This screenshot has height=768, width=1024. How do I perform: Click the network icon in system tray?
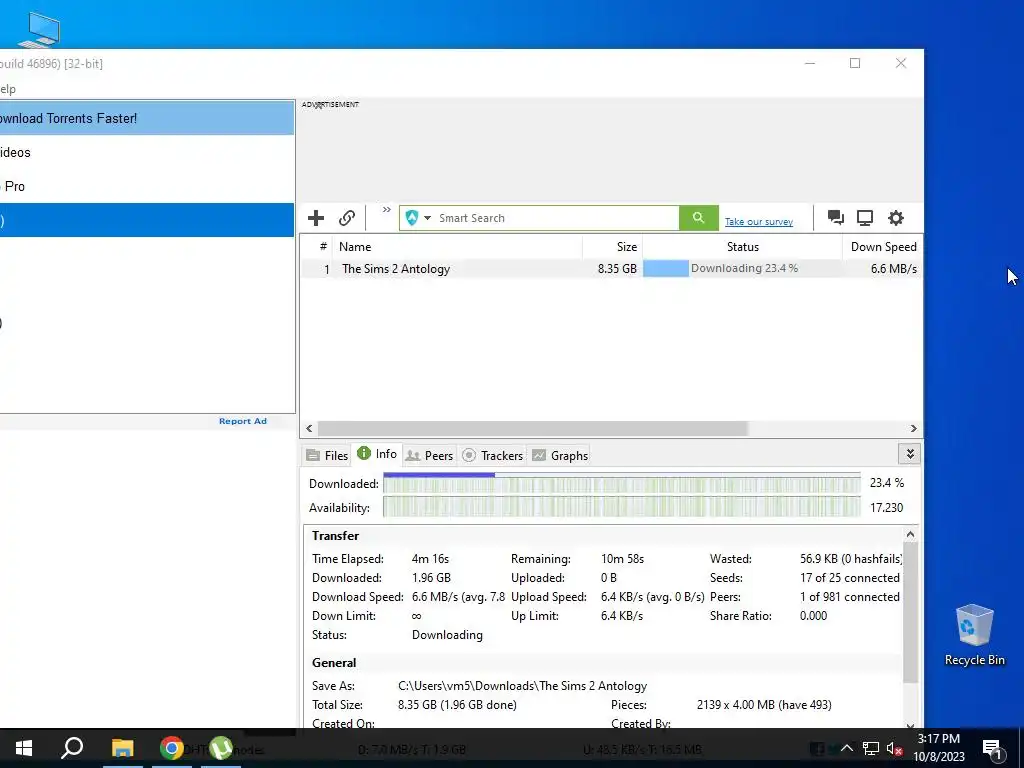(871, 748)
